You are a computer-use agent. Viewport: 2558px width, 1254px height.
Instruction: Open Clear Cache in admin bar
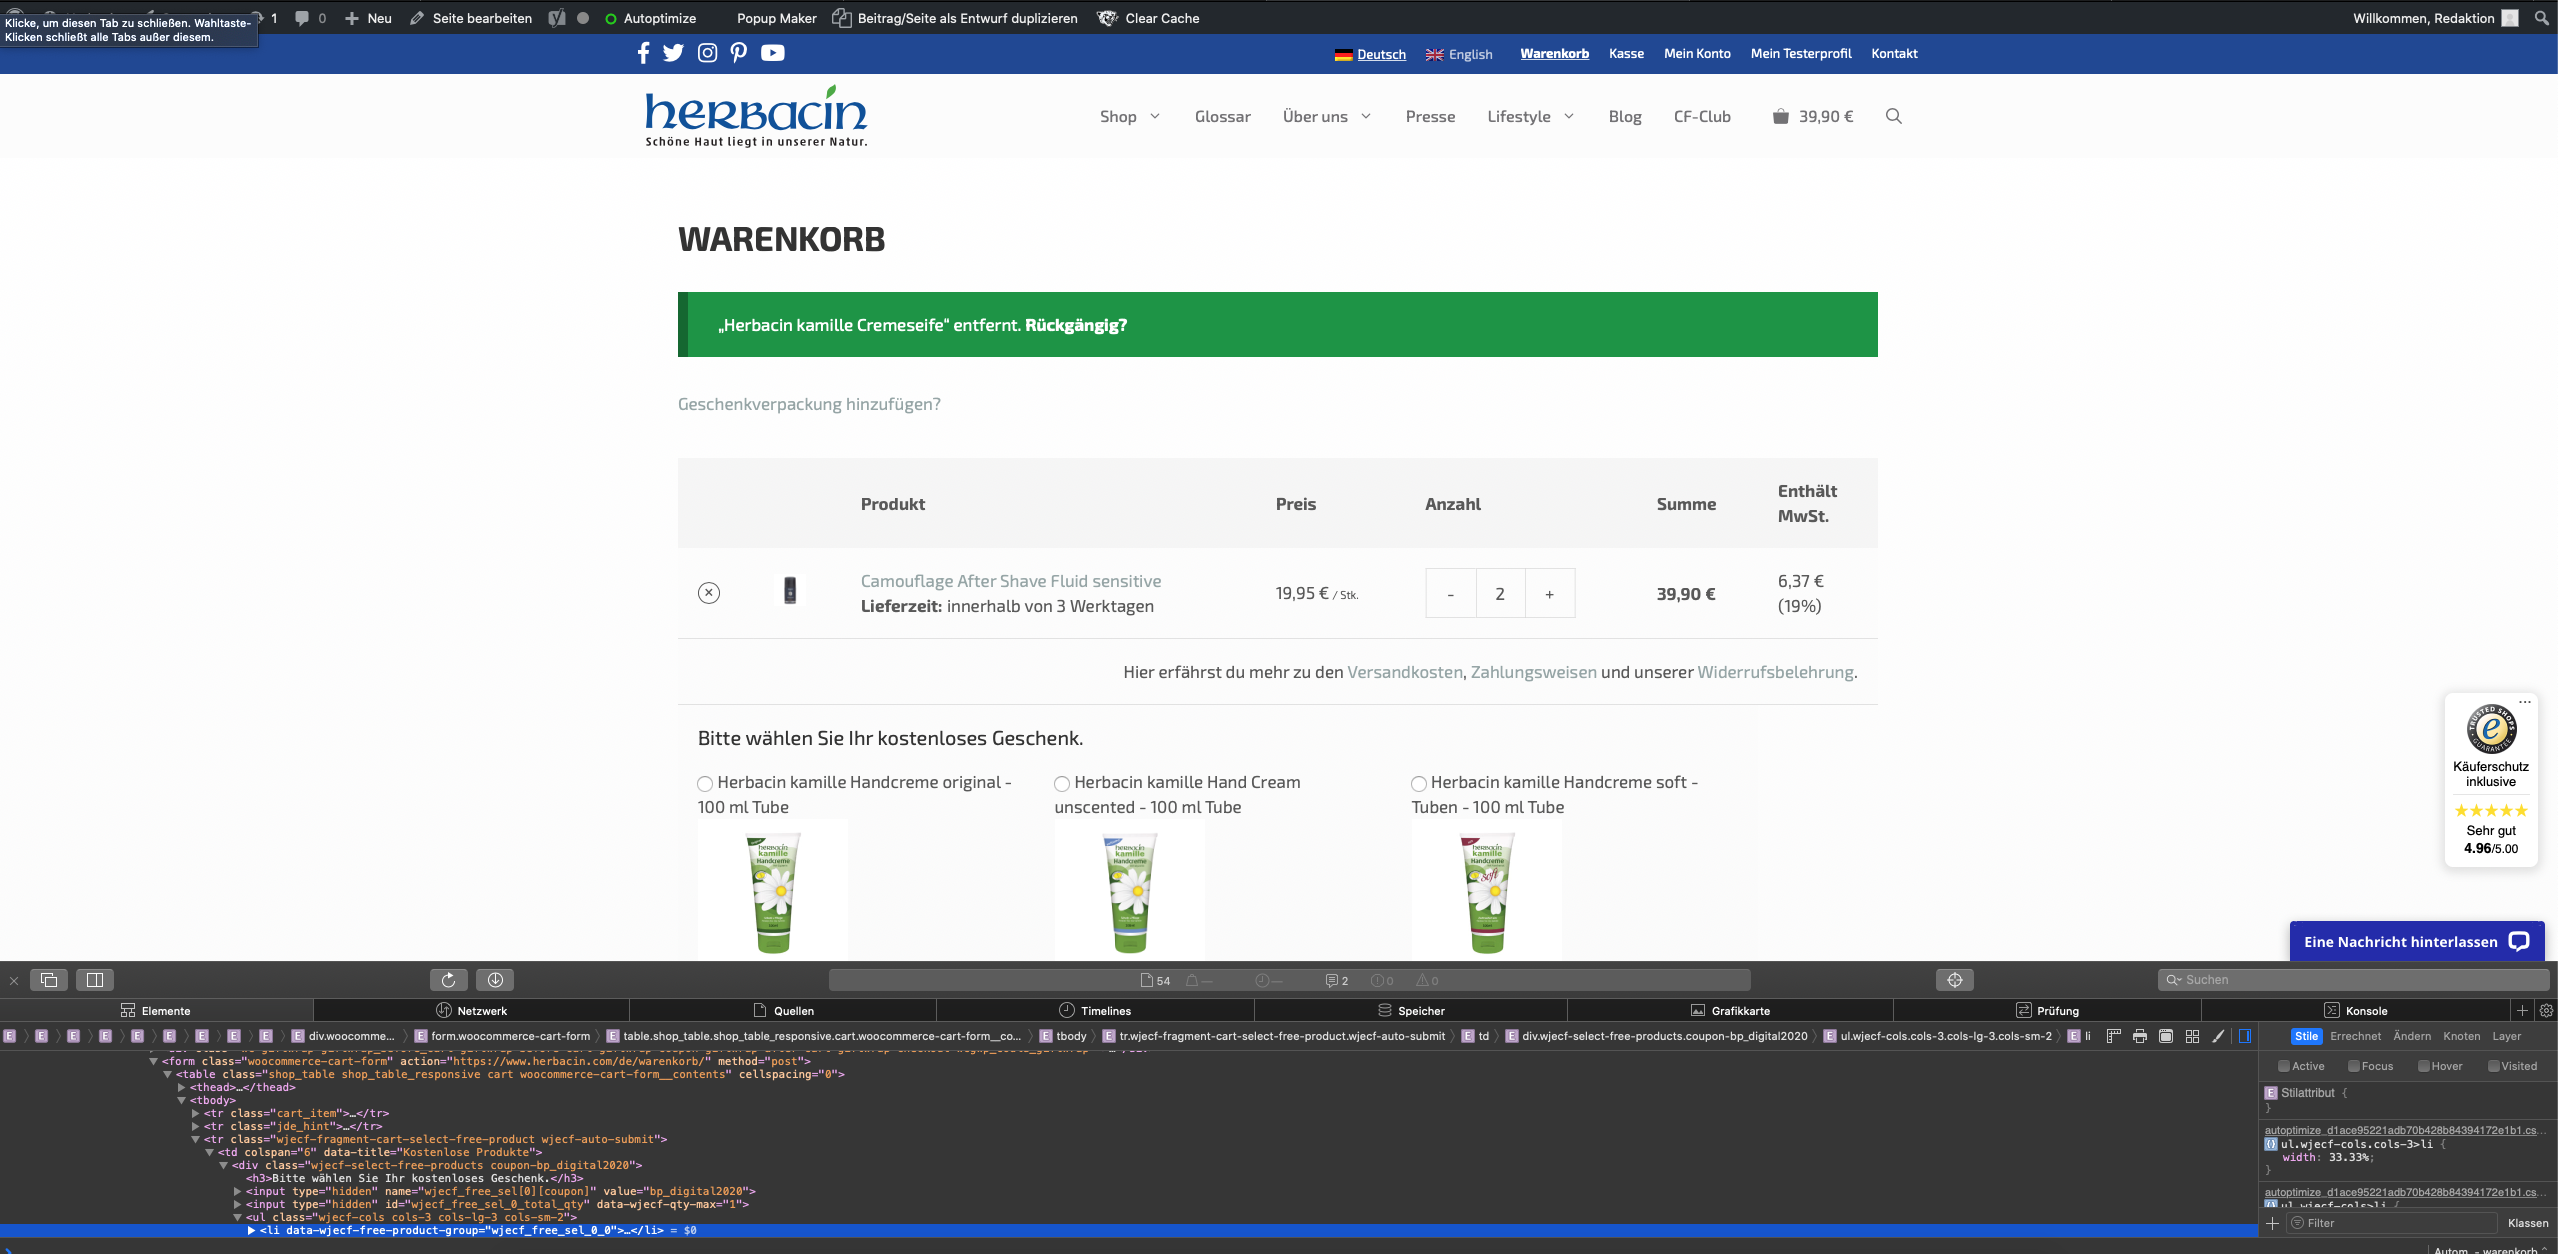[x=1148, y=18]
